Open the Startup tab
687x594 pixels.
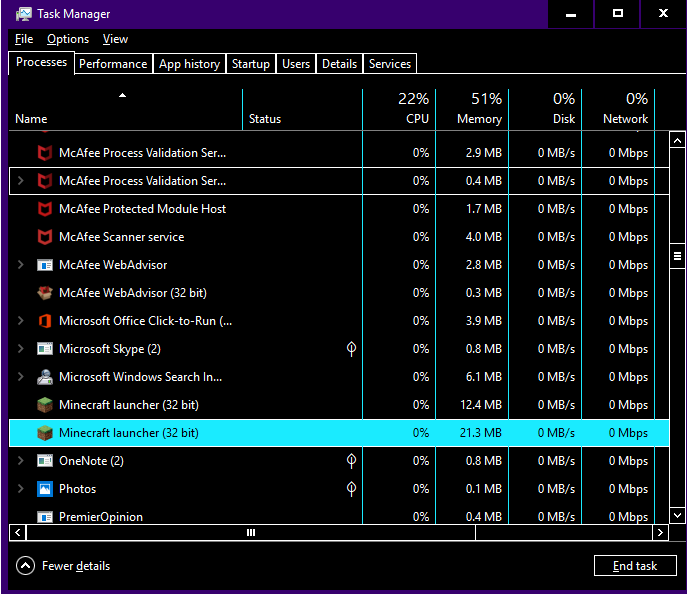250,64
